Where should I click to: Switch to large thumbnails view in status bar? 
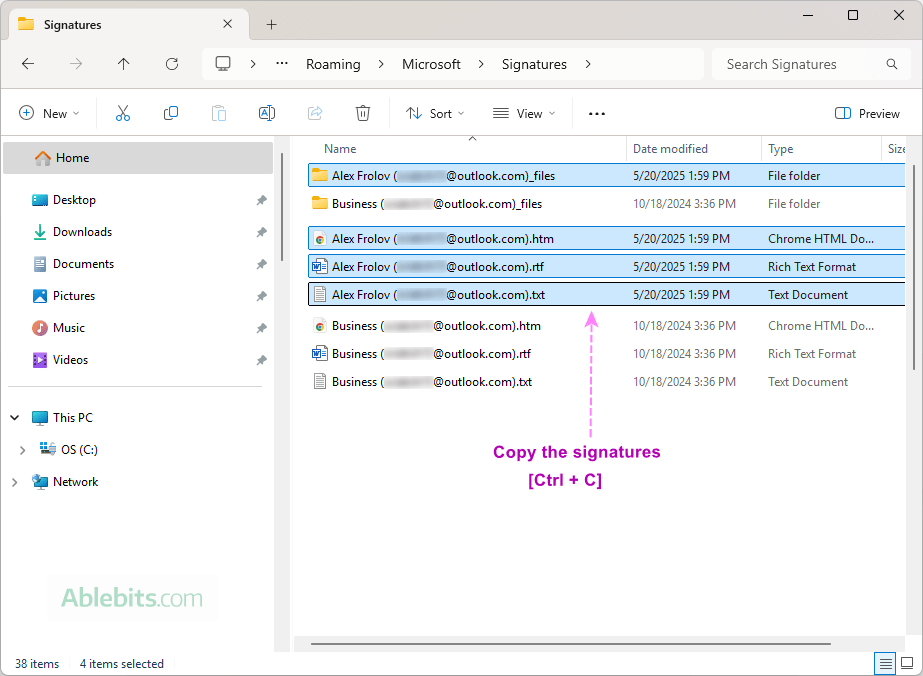pyautogui.click(x=907, y=664)
